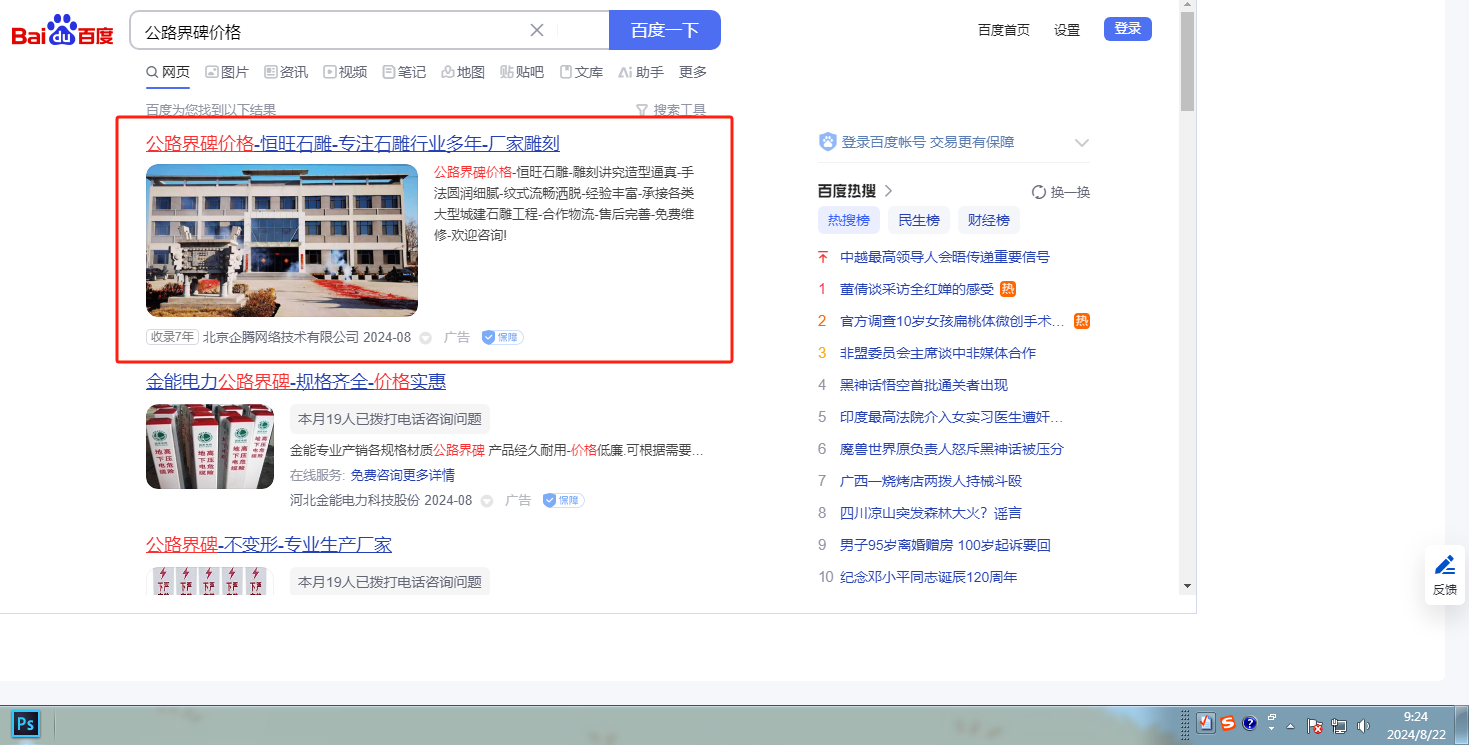Switch to the 视频 search tab
The image size is (1469, 745).
click(x=345, y=72)
